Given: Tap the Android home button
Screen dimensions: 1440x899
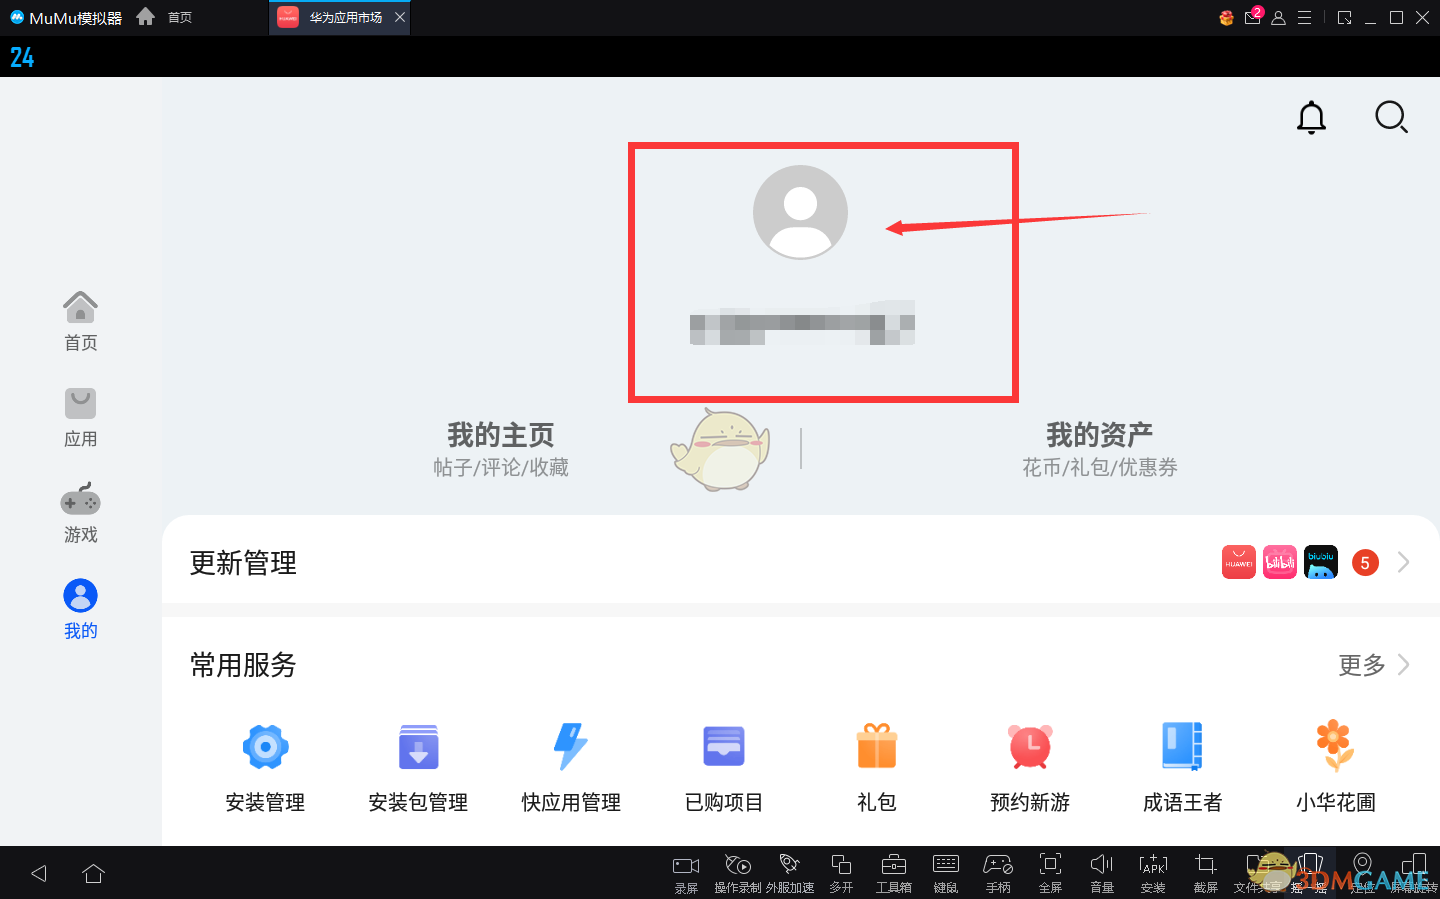Looking at the screenshot, I should pyautogui.click(x=94, y=873).
